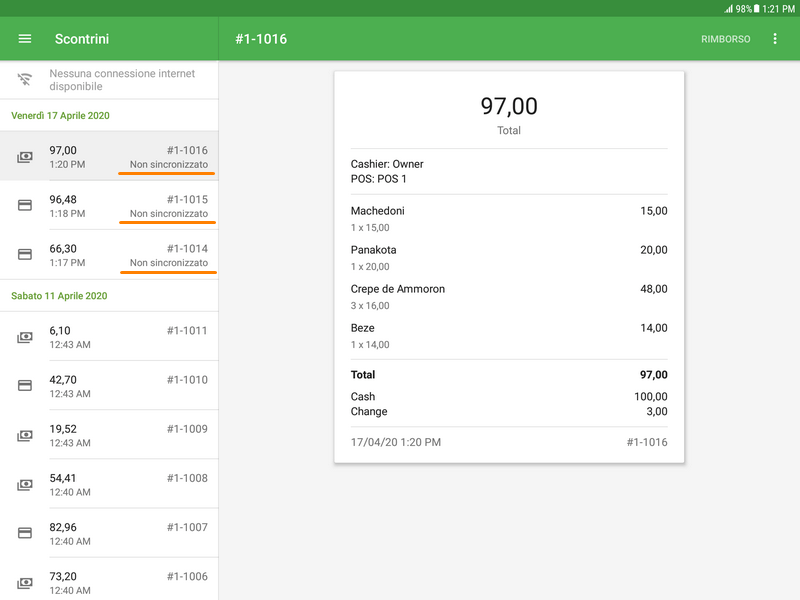Click card icon of receipt #1-1015
The height and width of the screenshot is (600, 800).
(x=25, y=205)
